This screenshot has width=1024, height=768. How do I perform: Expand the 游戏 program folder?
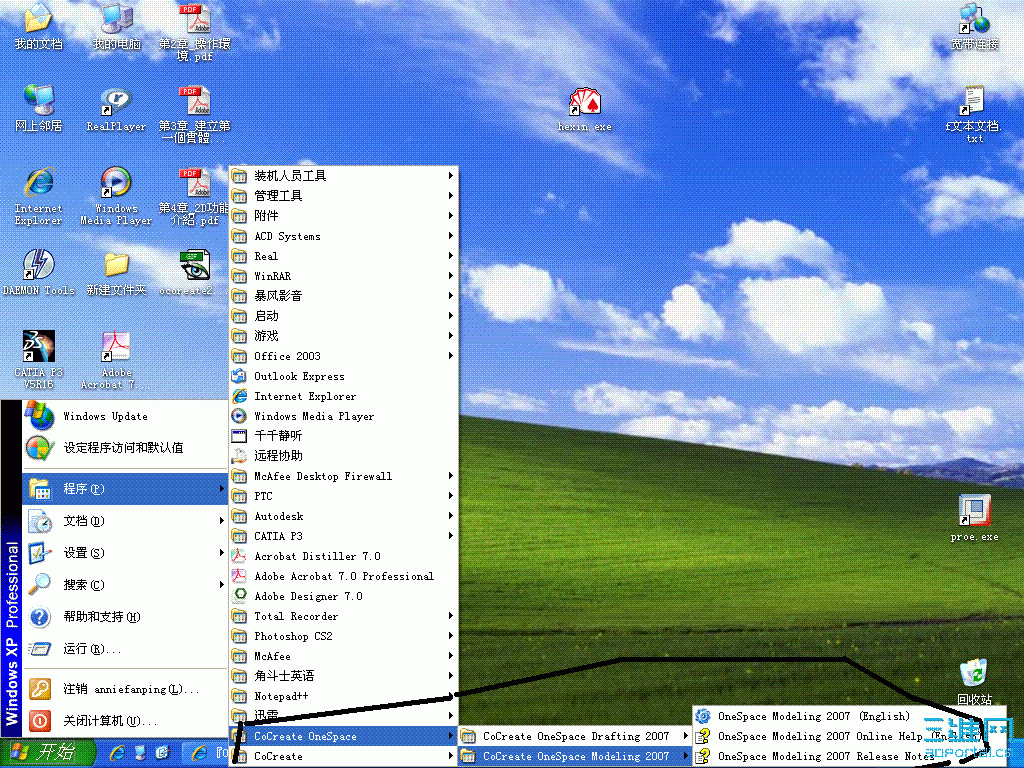(344, 336)
